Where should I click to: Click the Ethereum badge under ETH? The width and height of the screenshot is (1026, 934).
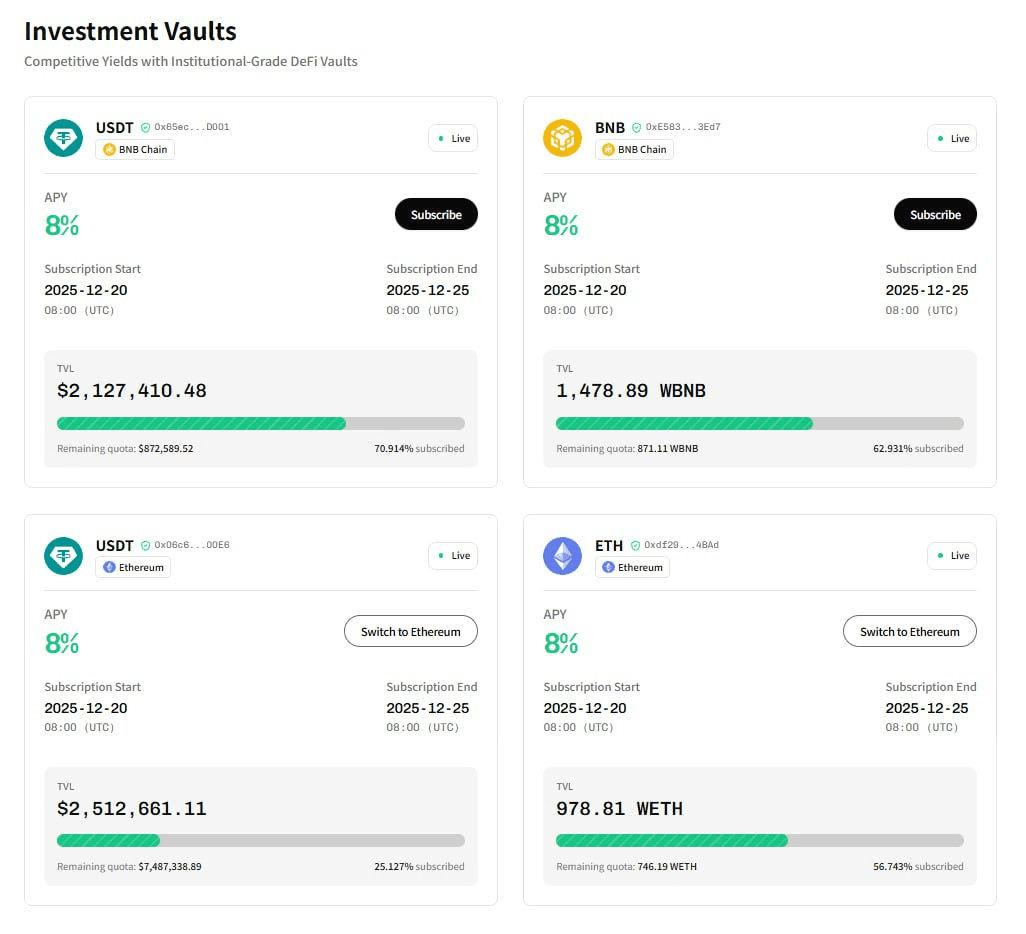pos(632,567)
